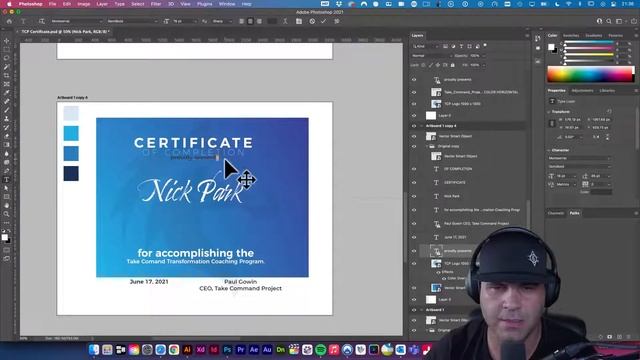Right-align the text in options bar
This screenshot has width=640, height=360.
pos(259,21)
